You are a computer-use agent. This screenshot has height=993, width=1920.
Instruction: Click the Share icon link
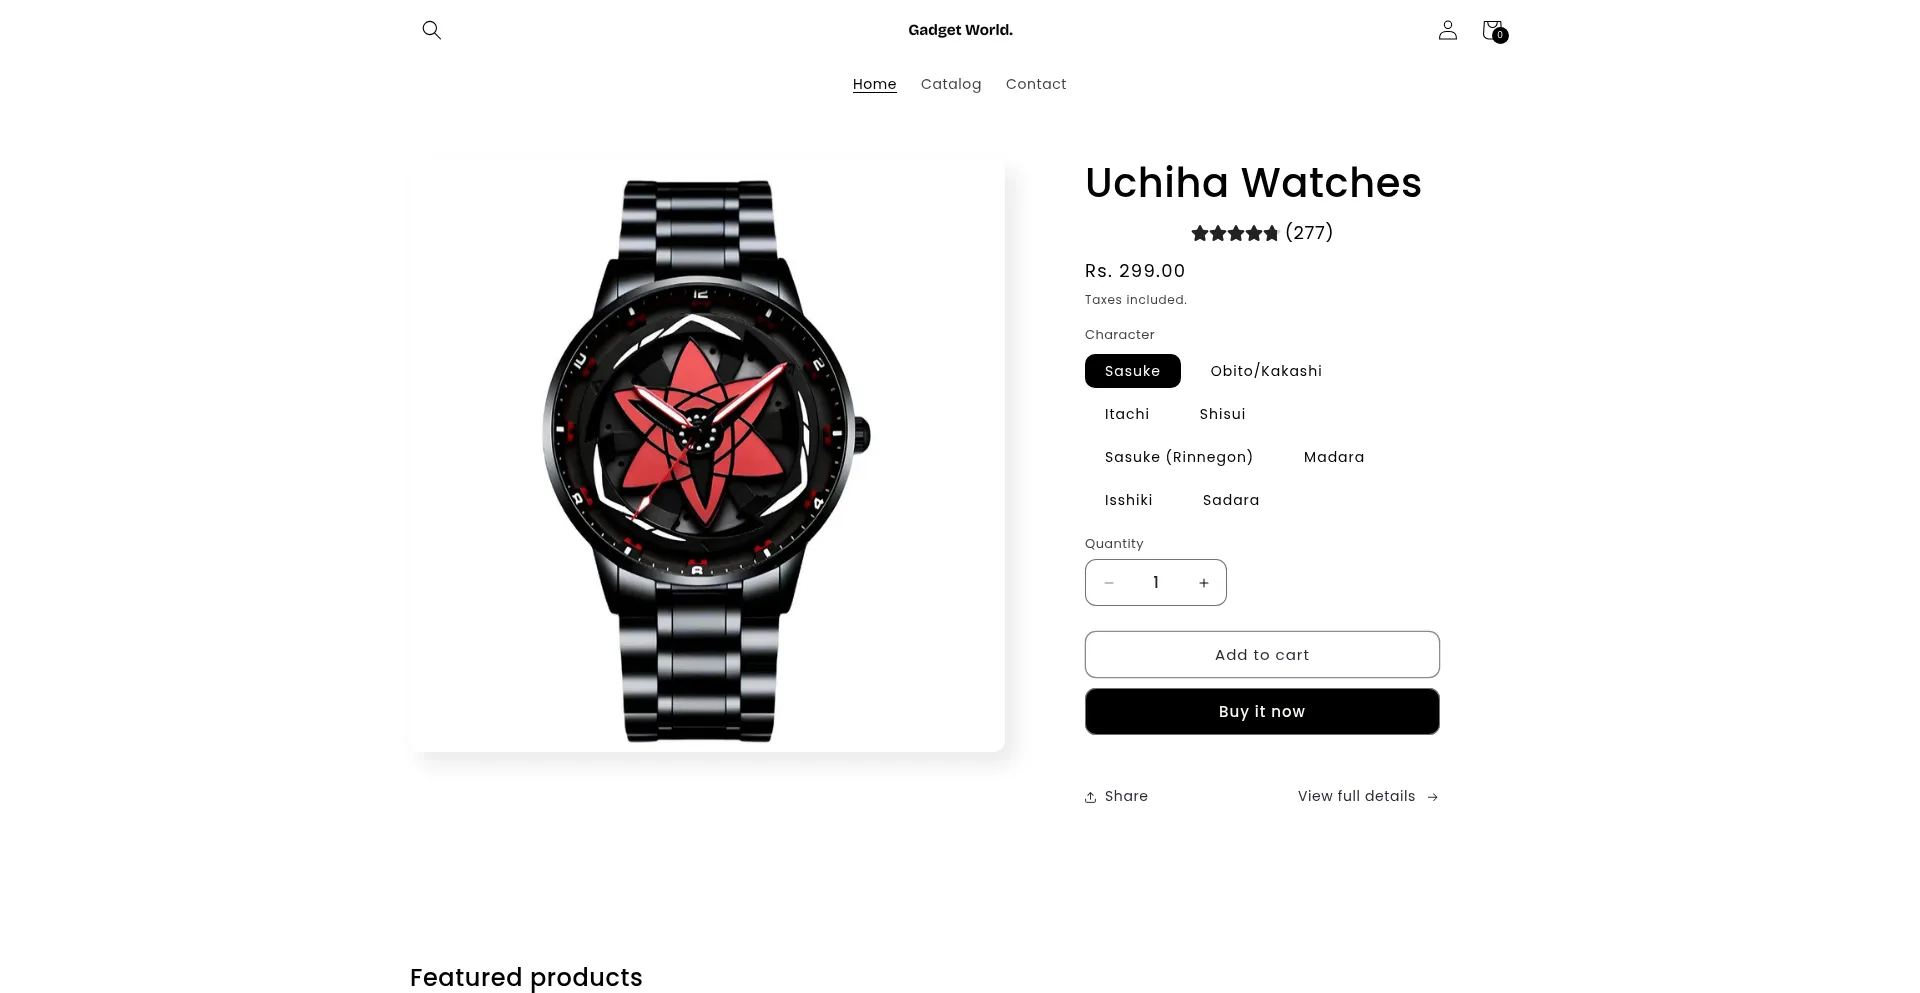pyautogui.click(x=1116, y=797)
